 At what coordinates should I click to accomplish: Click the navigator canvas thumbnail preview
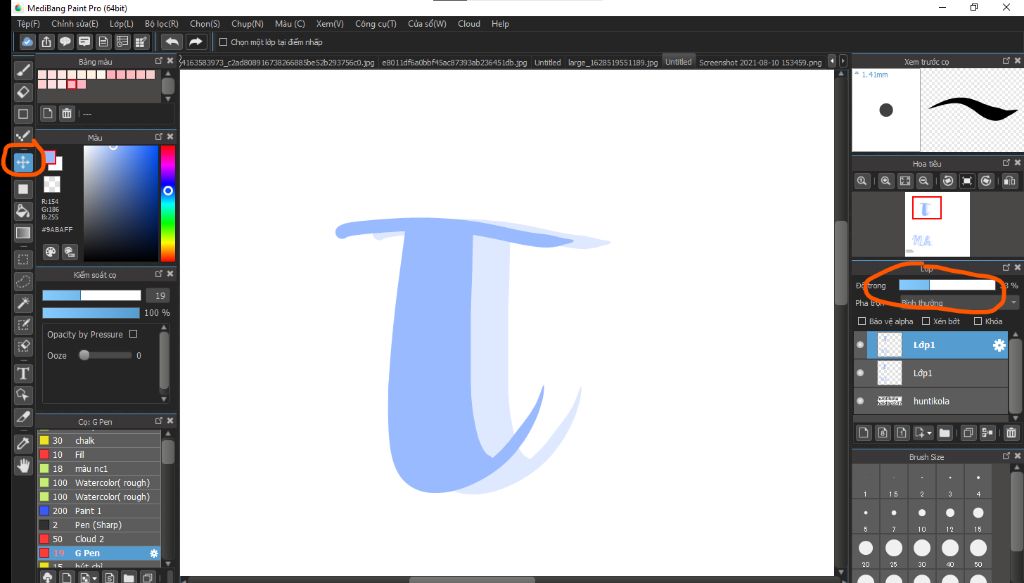pyautogui.click(x=937, y=224)
